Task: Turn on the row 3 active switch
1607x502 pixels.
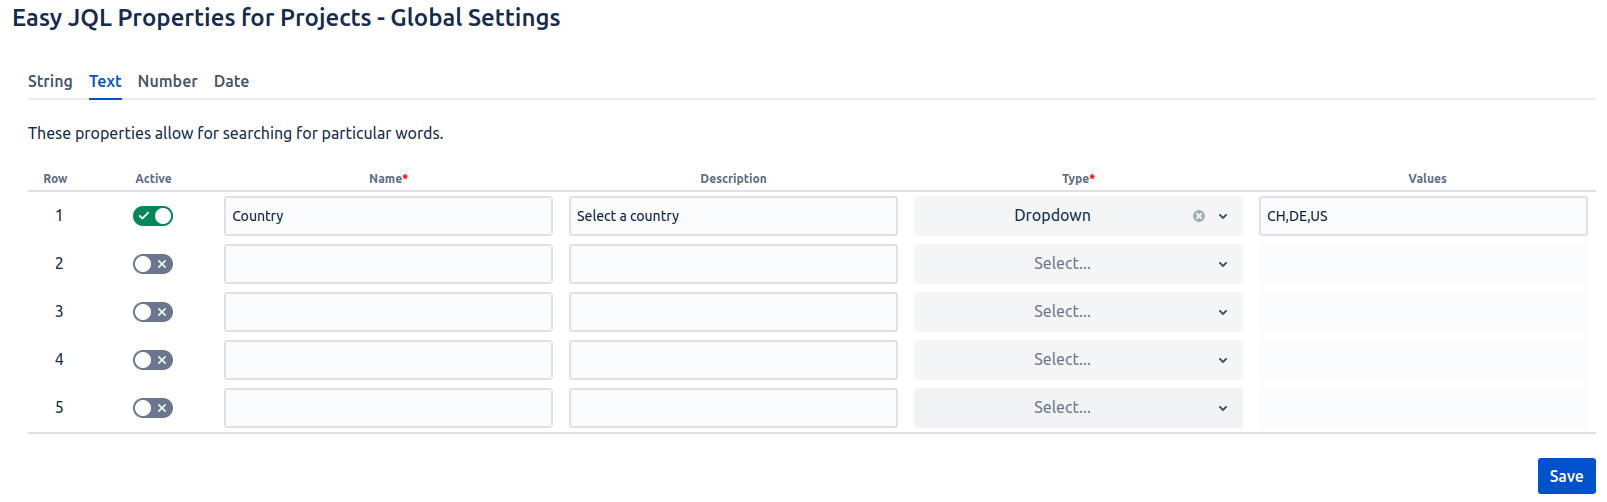Action: (x=153, y=312)
